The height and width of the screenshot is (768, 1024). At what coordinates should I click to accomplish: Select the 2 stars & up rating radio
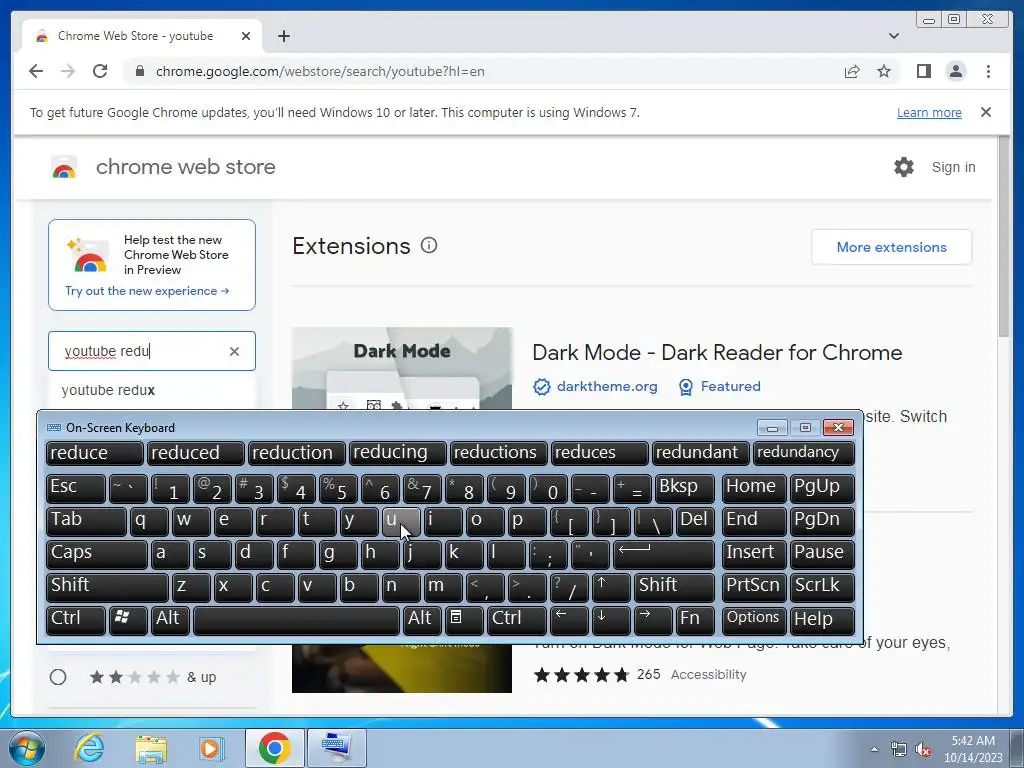(x=58, y=677)
